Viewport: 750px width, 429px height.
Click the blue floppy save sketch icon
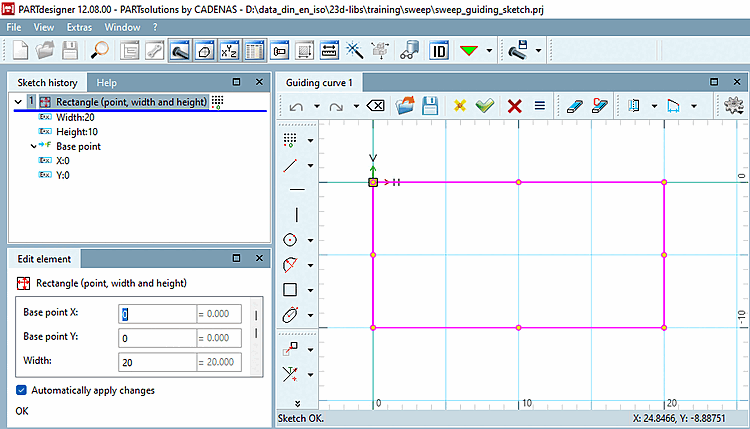point(430,106)
